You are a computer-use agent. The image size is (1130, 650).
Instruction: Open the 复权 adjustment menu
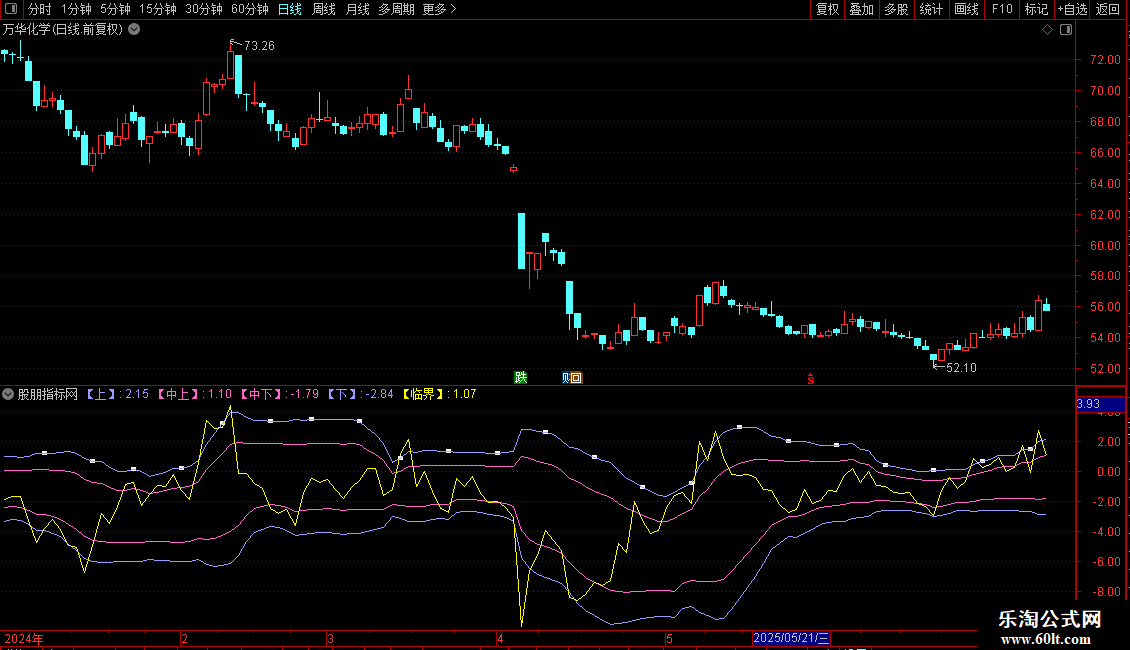click(827, 9)
